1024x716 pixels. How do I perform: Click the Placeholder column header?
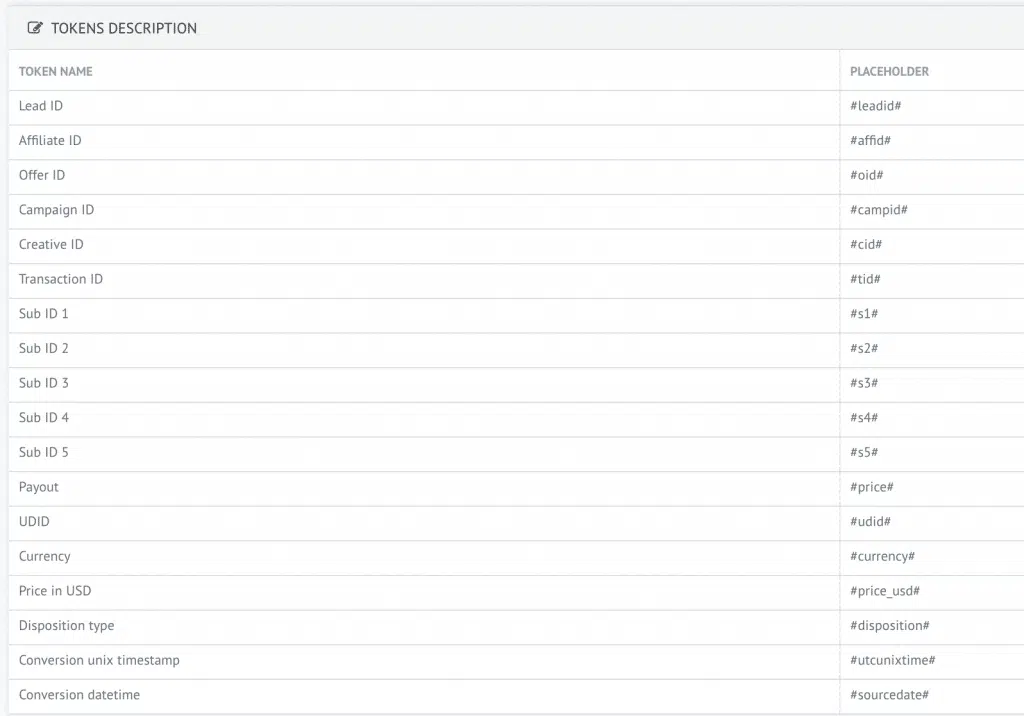click(889, 72)
